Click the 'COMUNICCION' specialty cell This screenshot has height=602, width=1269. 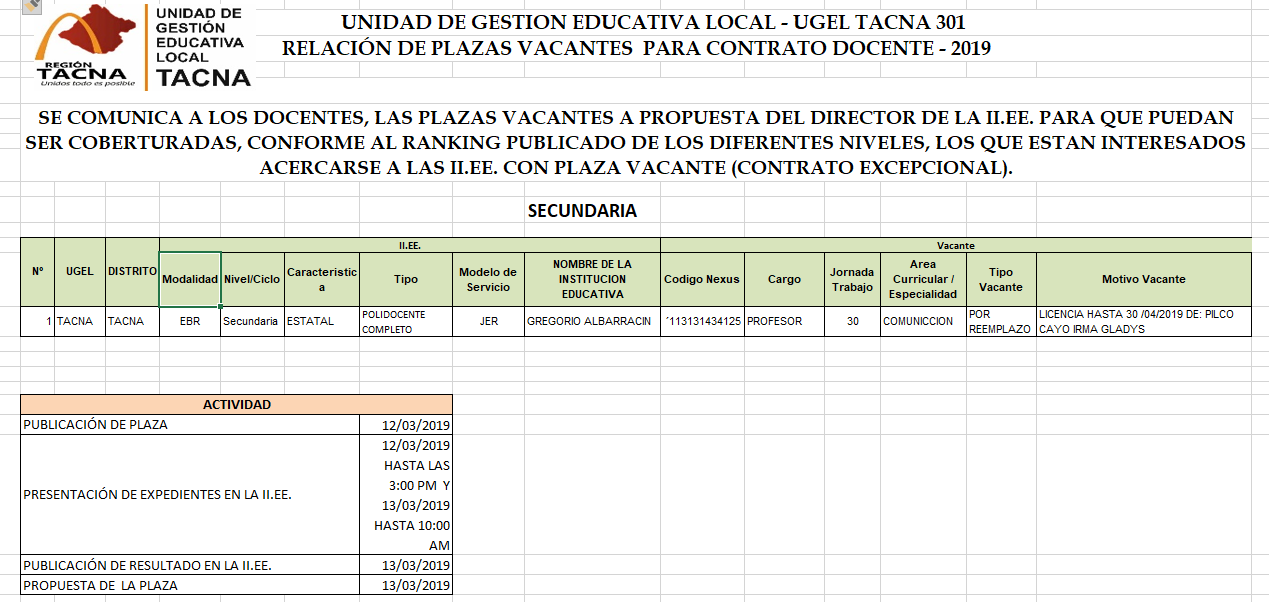coord(923,322)
